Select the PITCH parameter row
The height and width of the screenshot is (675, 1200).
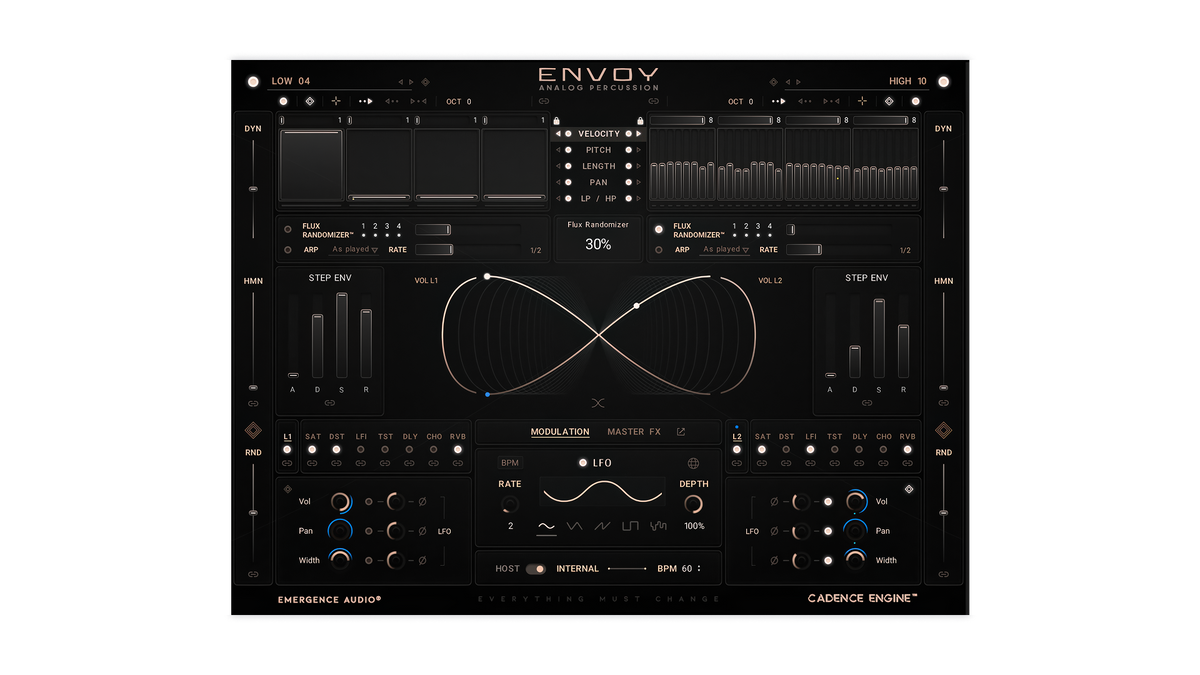pyautogui.click(x=599, y=150)
